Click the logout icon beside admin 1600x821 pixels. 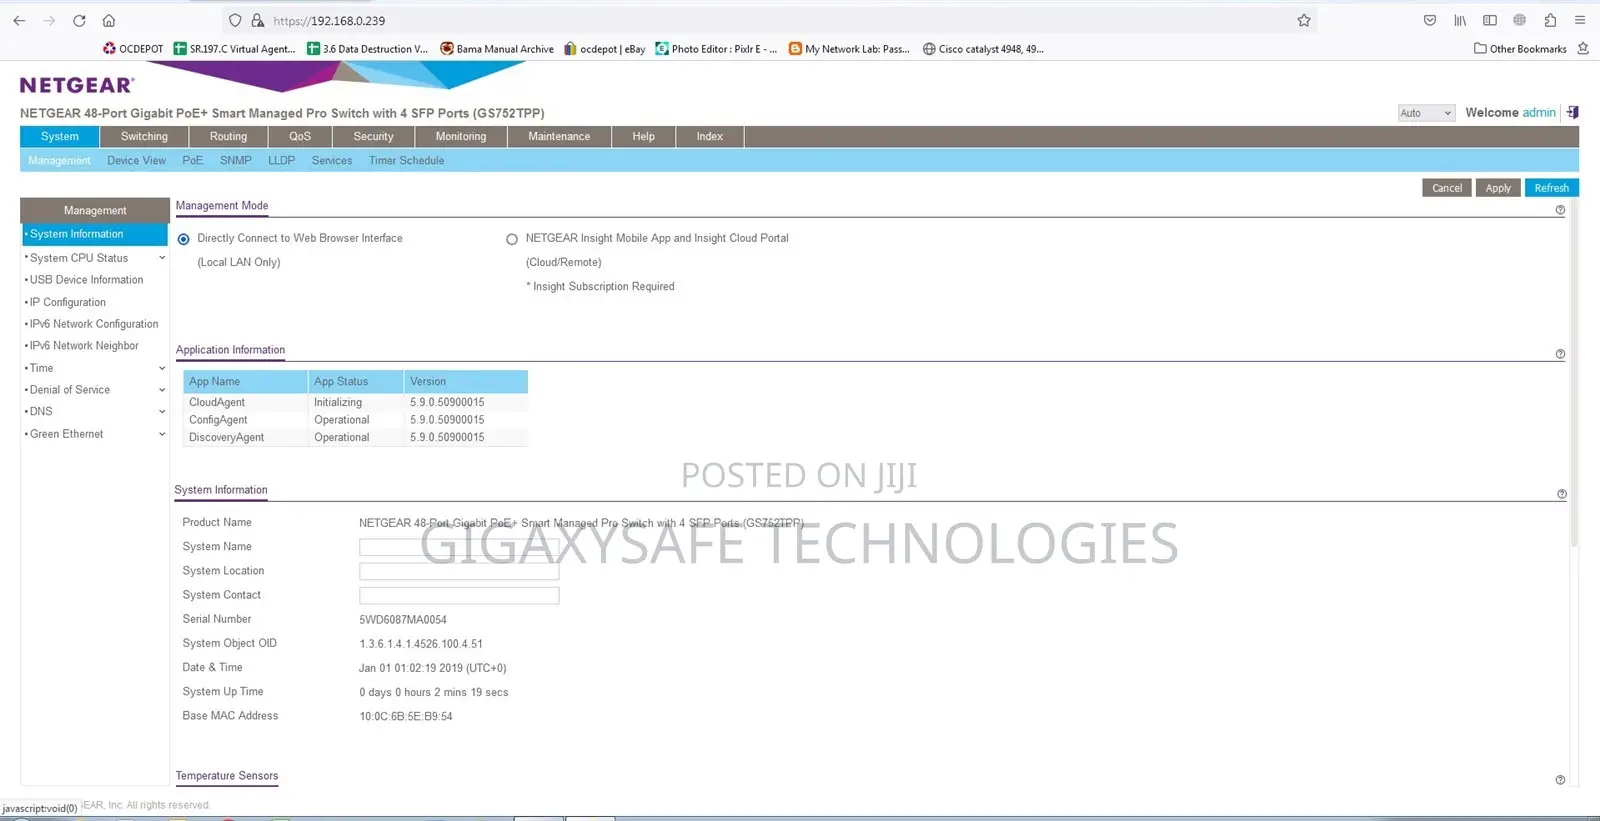click(1572, 113)
